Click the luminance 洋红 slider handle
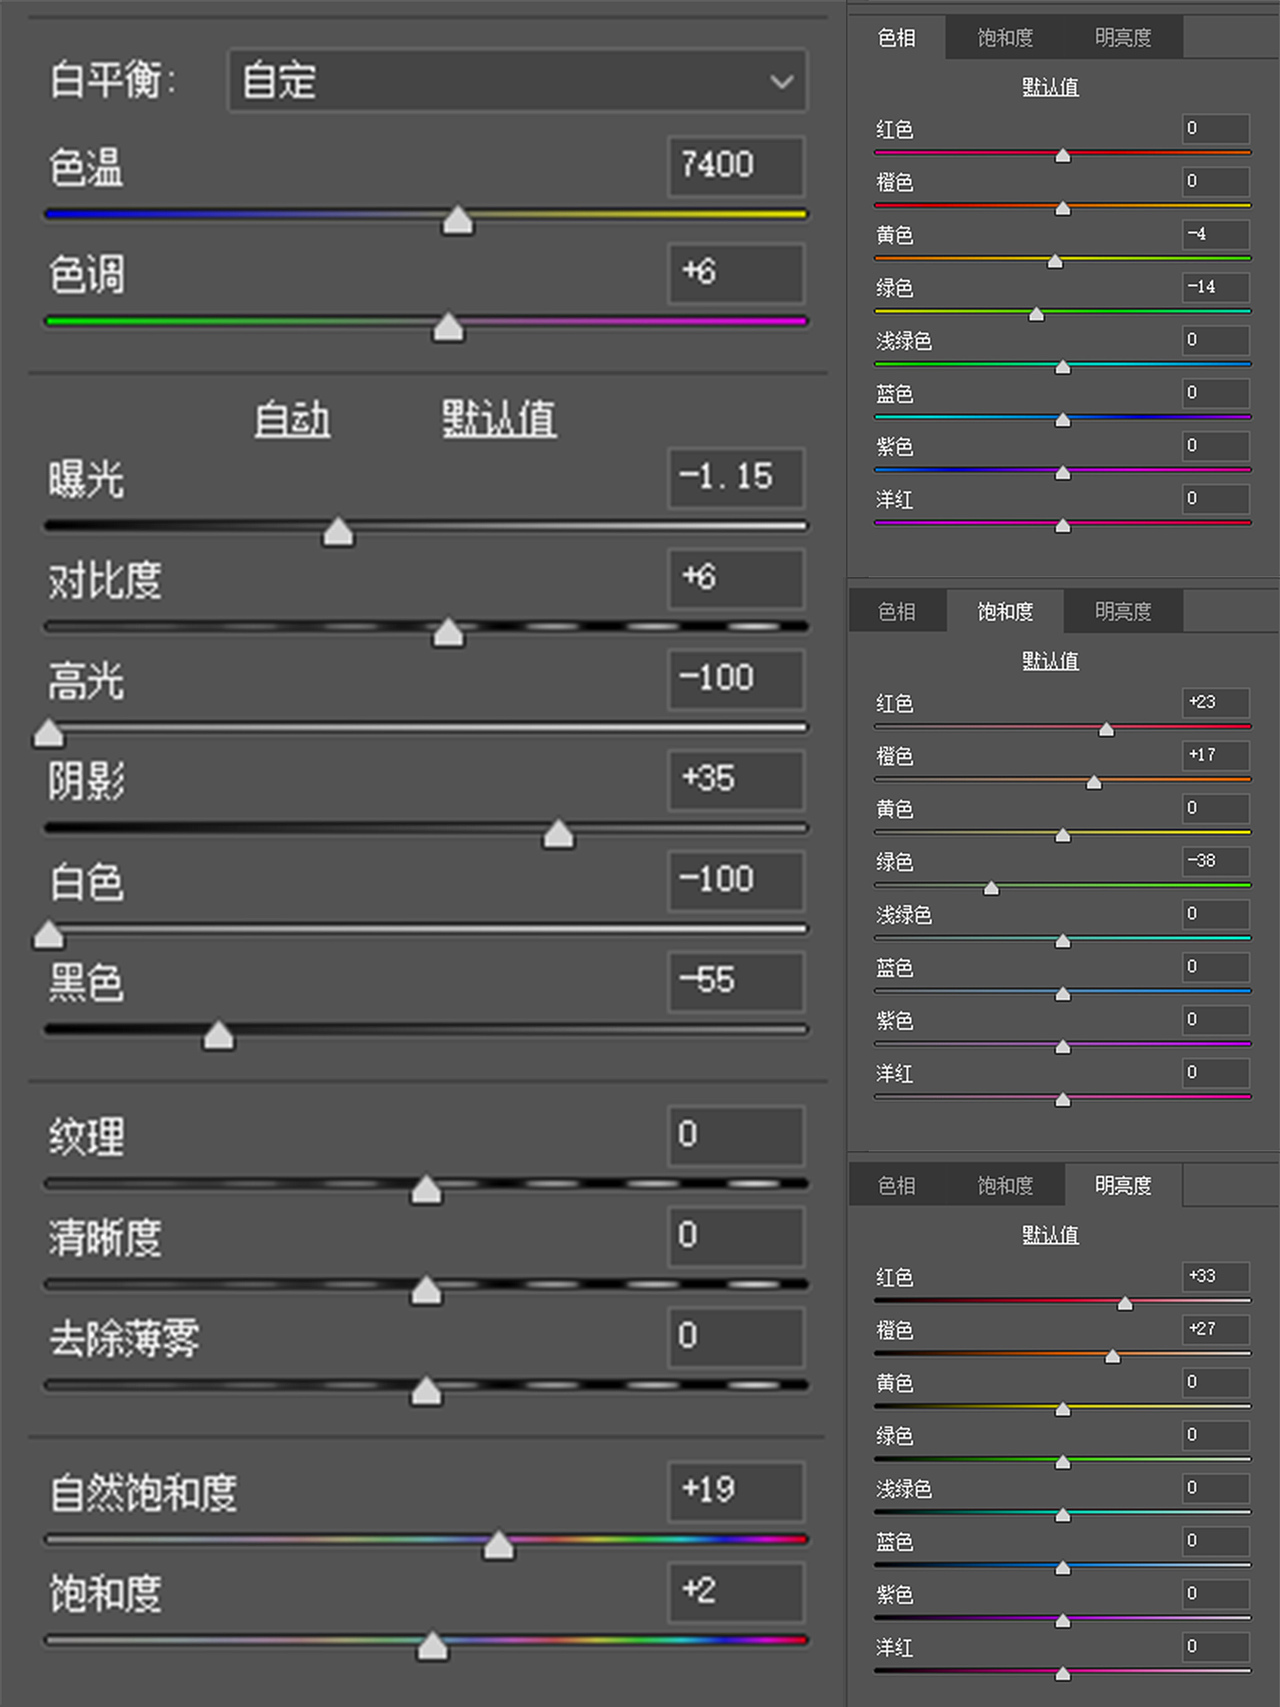Viewport: 1280px width, 1707px height. pos(1063,1673)
